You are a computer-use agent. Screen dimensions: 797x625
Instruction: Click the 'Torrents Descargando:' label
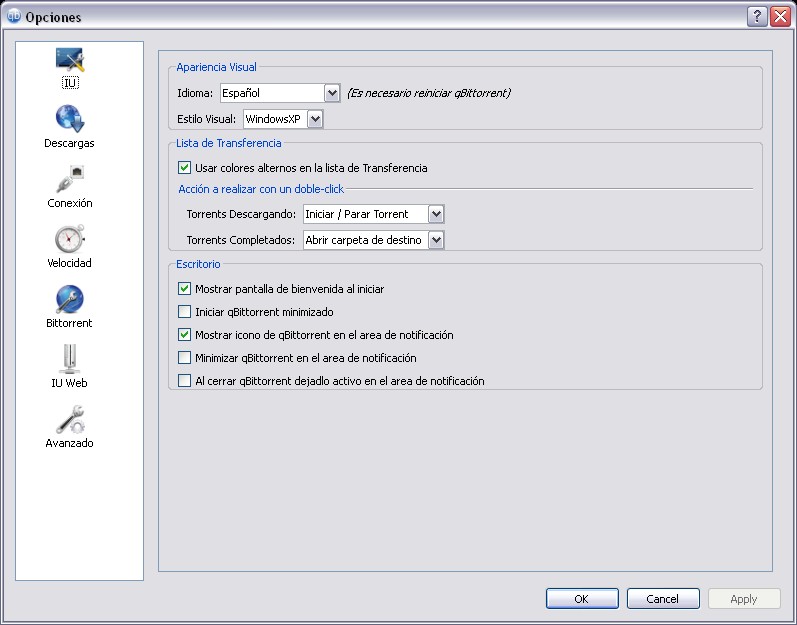click(x=241, y=214)
